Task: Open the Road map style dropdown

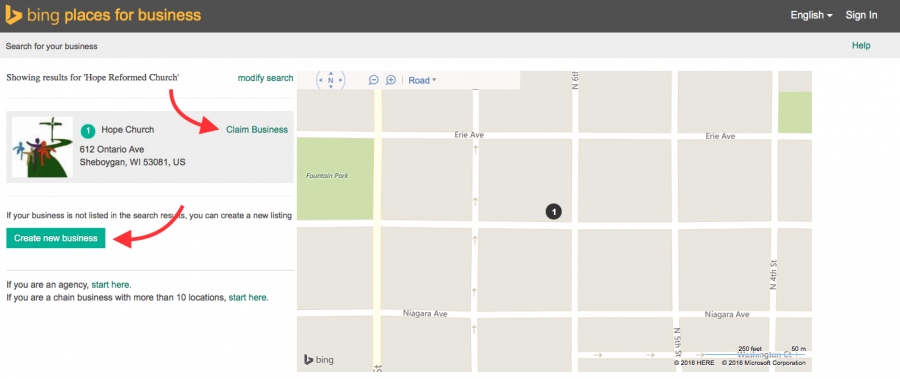Action: (422, 80)
